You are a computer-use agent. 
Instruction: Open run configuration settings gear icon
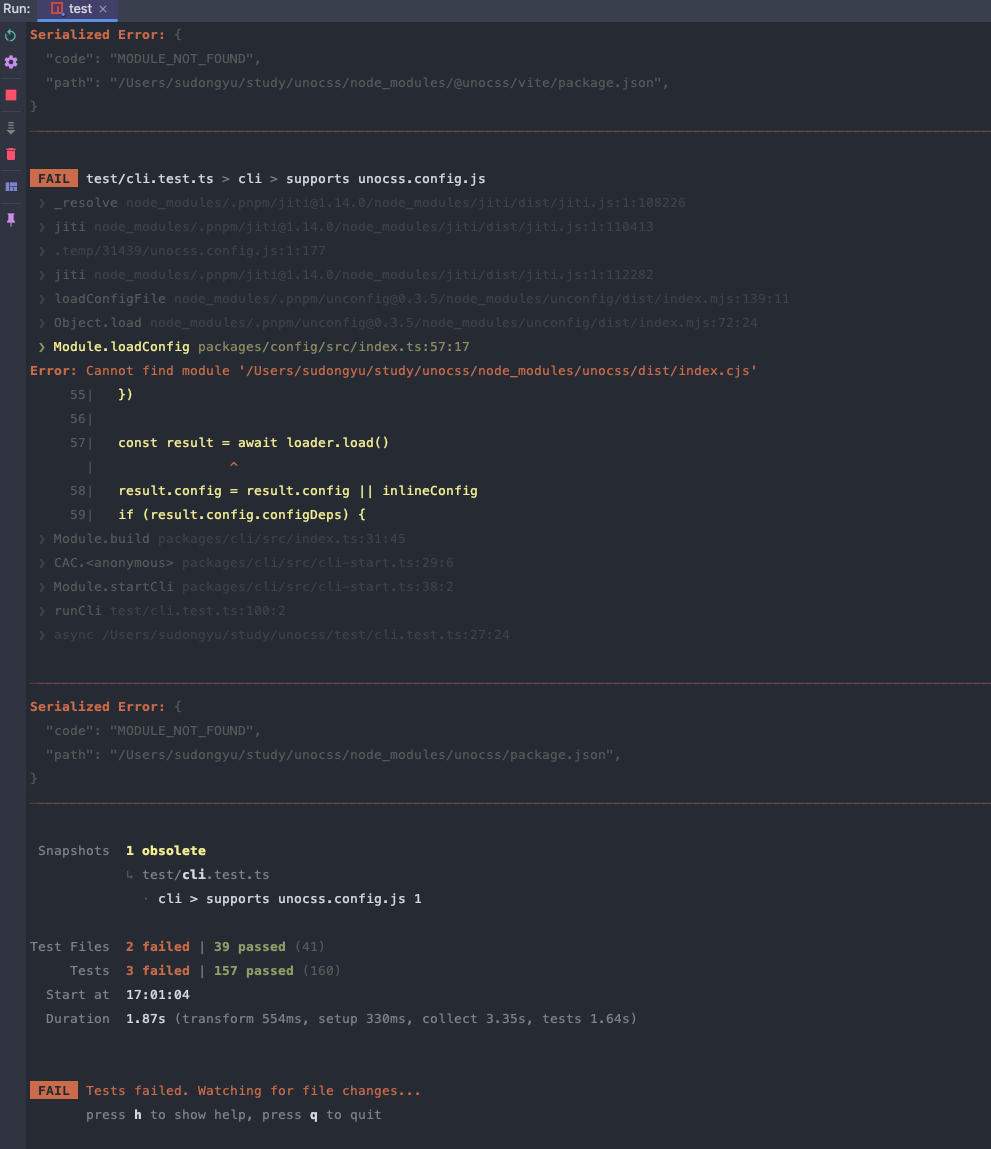(x=11, y=62)
